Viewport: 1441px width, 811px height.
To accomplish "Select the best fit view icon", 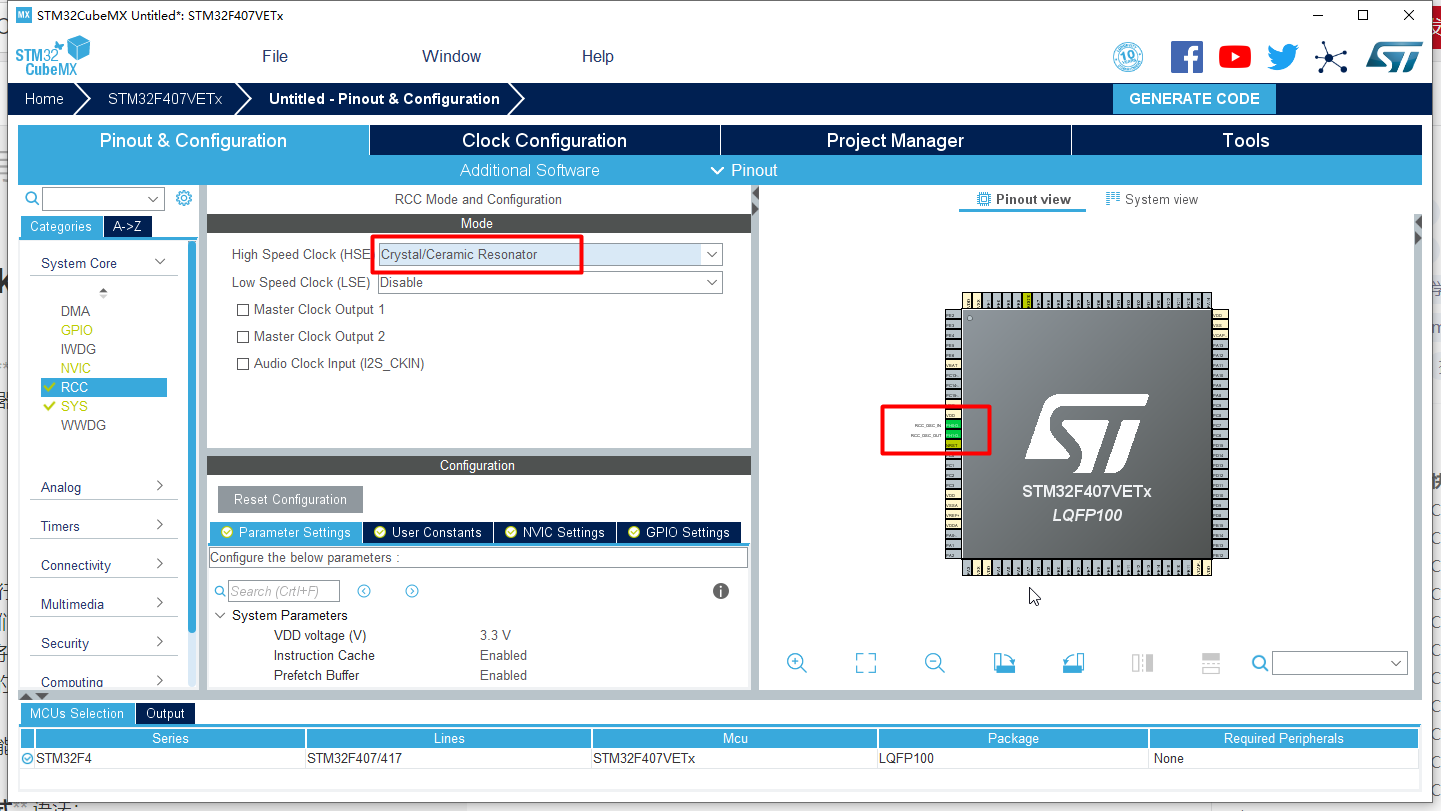I will point(865,662).
